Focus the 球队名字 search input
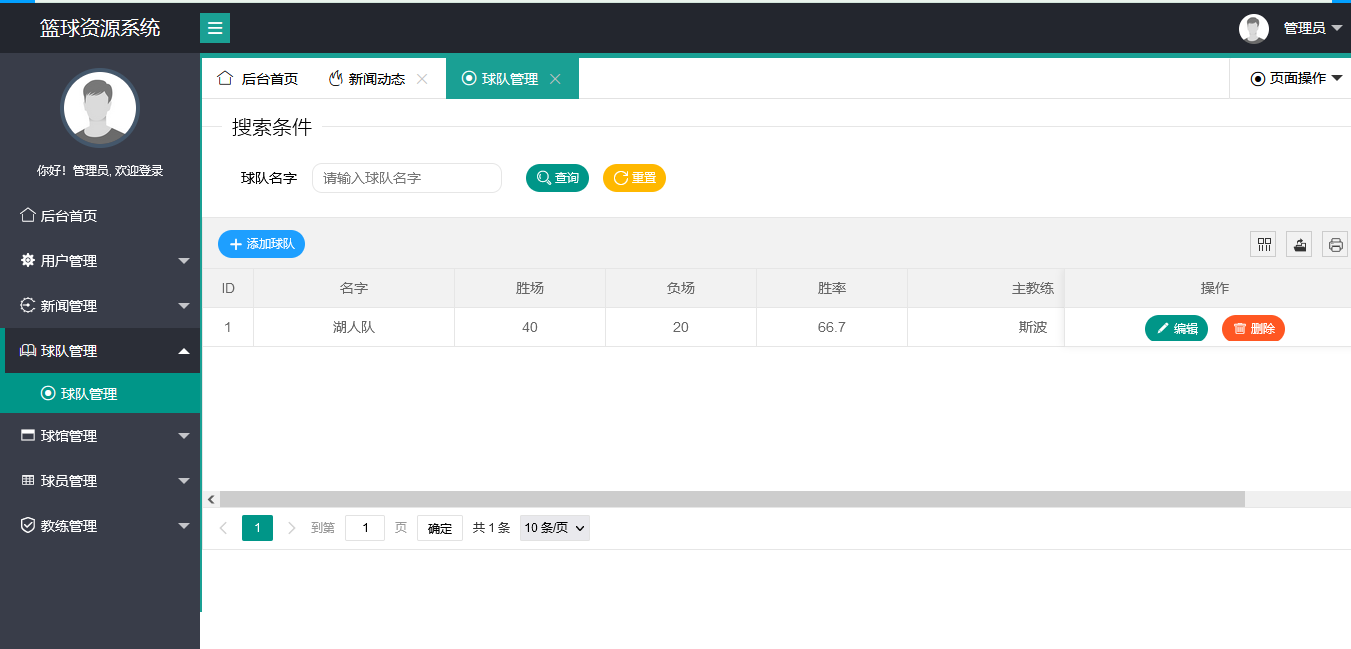 point(407,178)
